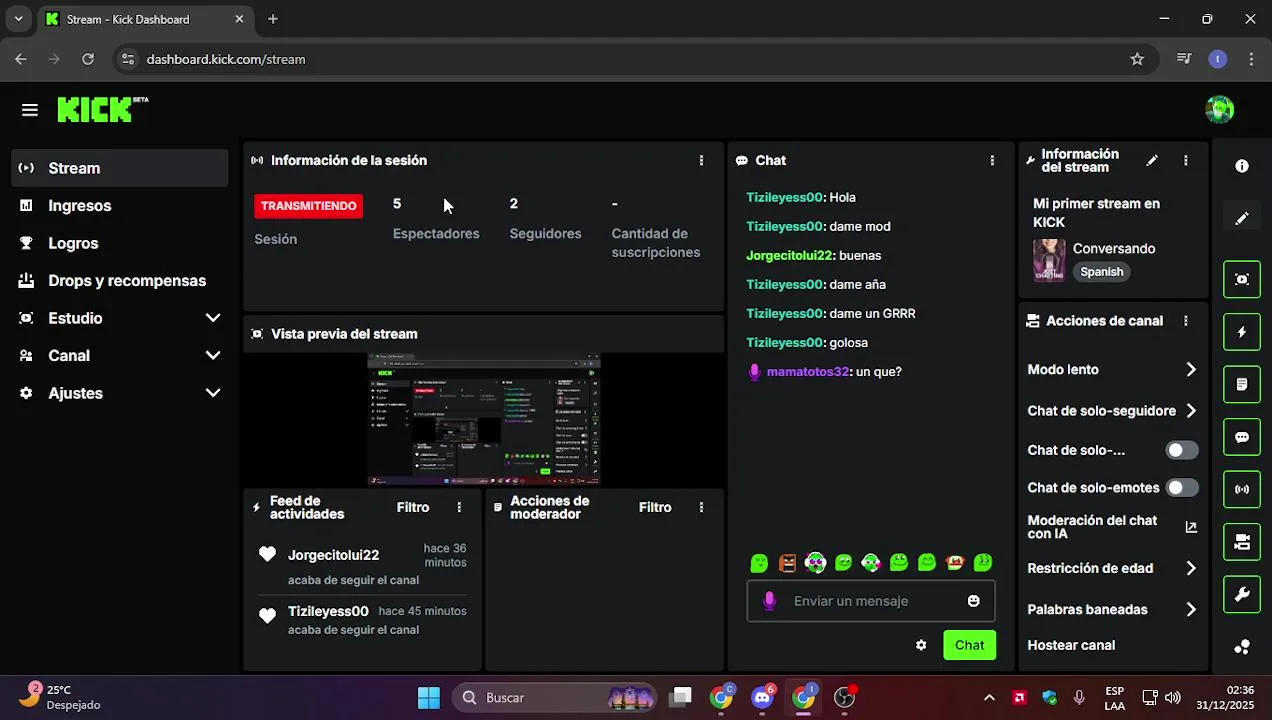Open Windows Start menu

click(428, 697)
